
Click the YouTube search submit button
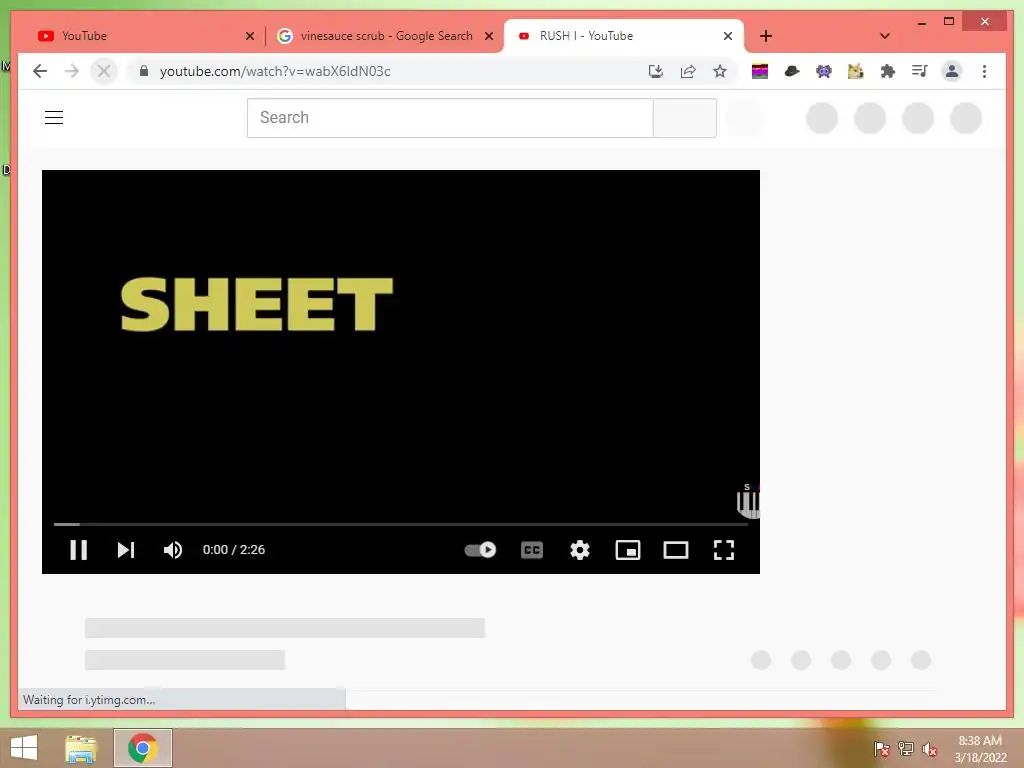tap(685, 118)
